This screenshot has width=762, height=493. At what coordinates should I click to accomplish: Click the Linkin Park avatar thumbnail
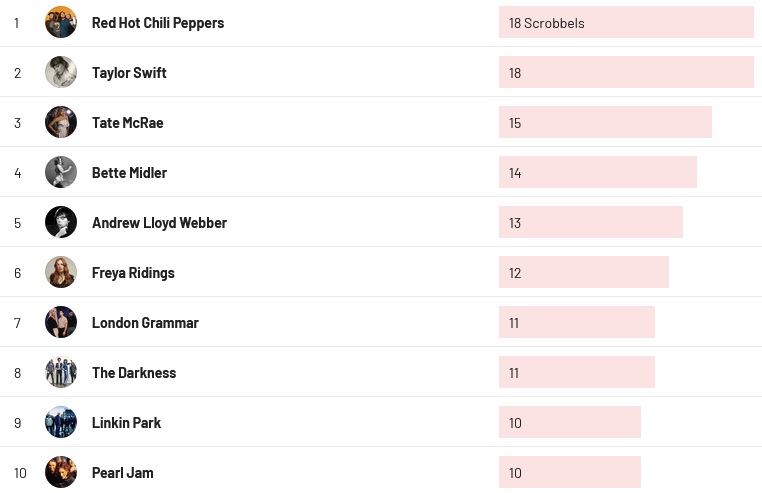tap(61, 422)
